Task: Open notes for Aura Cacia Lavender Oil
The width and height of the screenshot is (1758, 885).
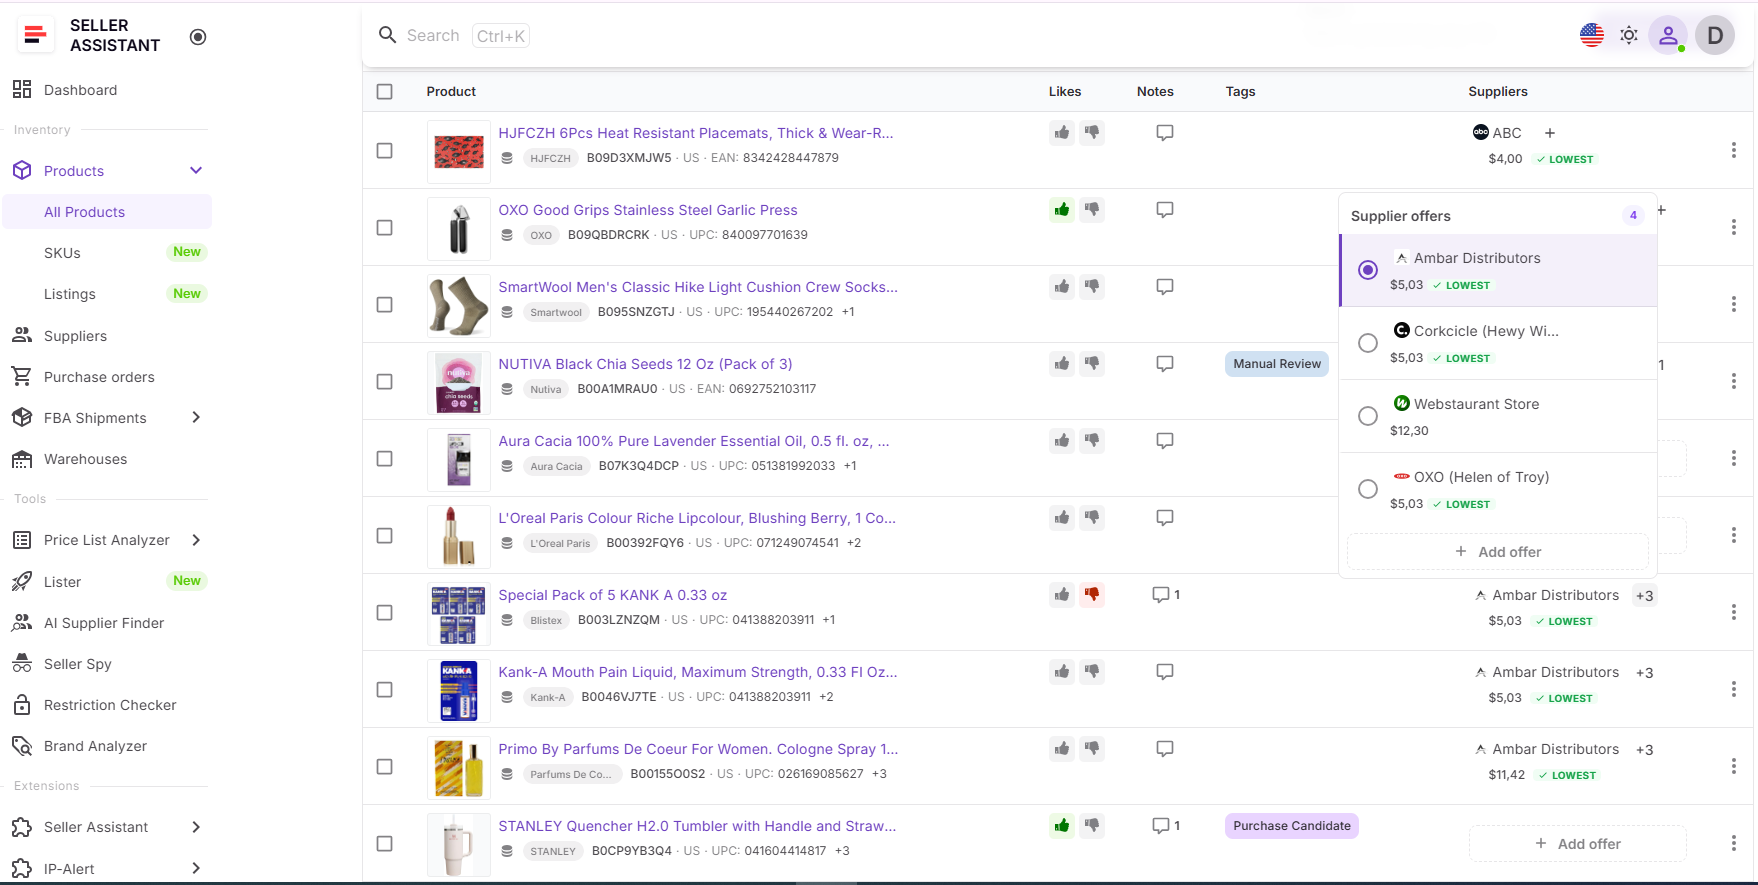Action: pyautogui.click(x=1165, y=440)
